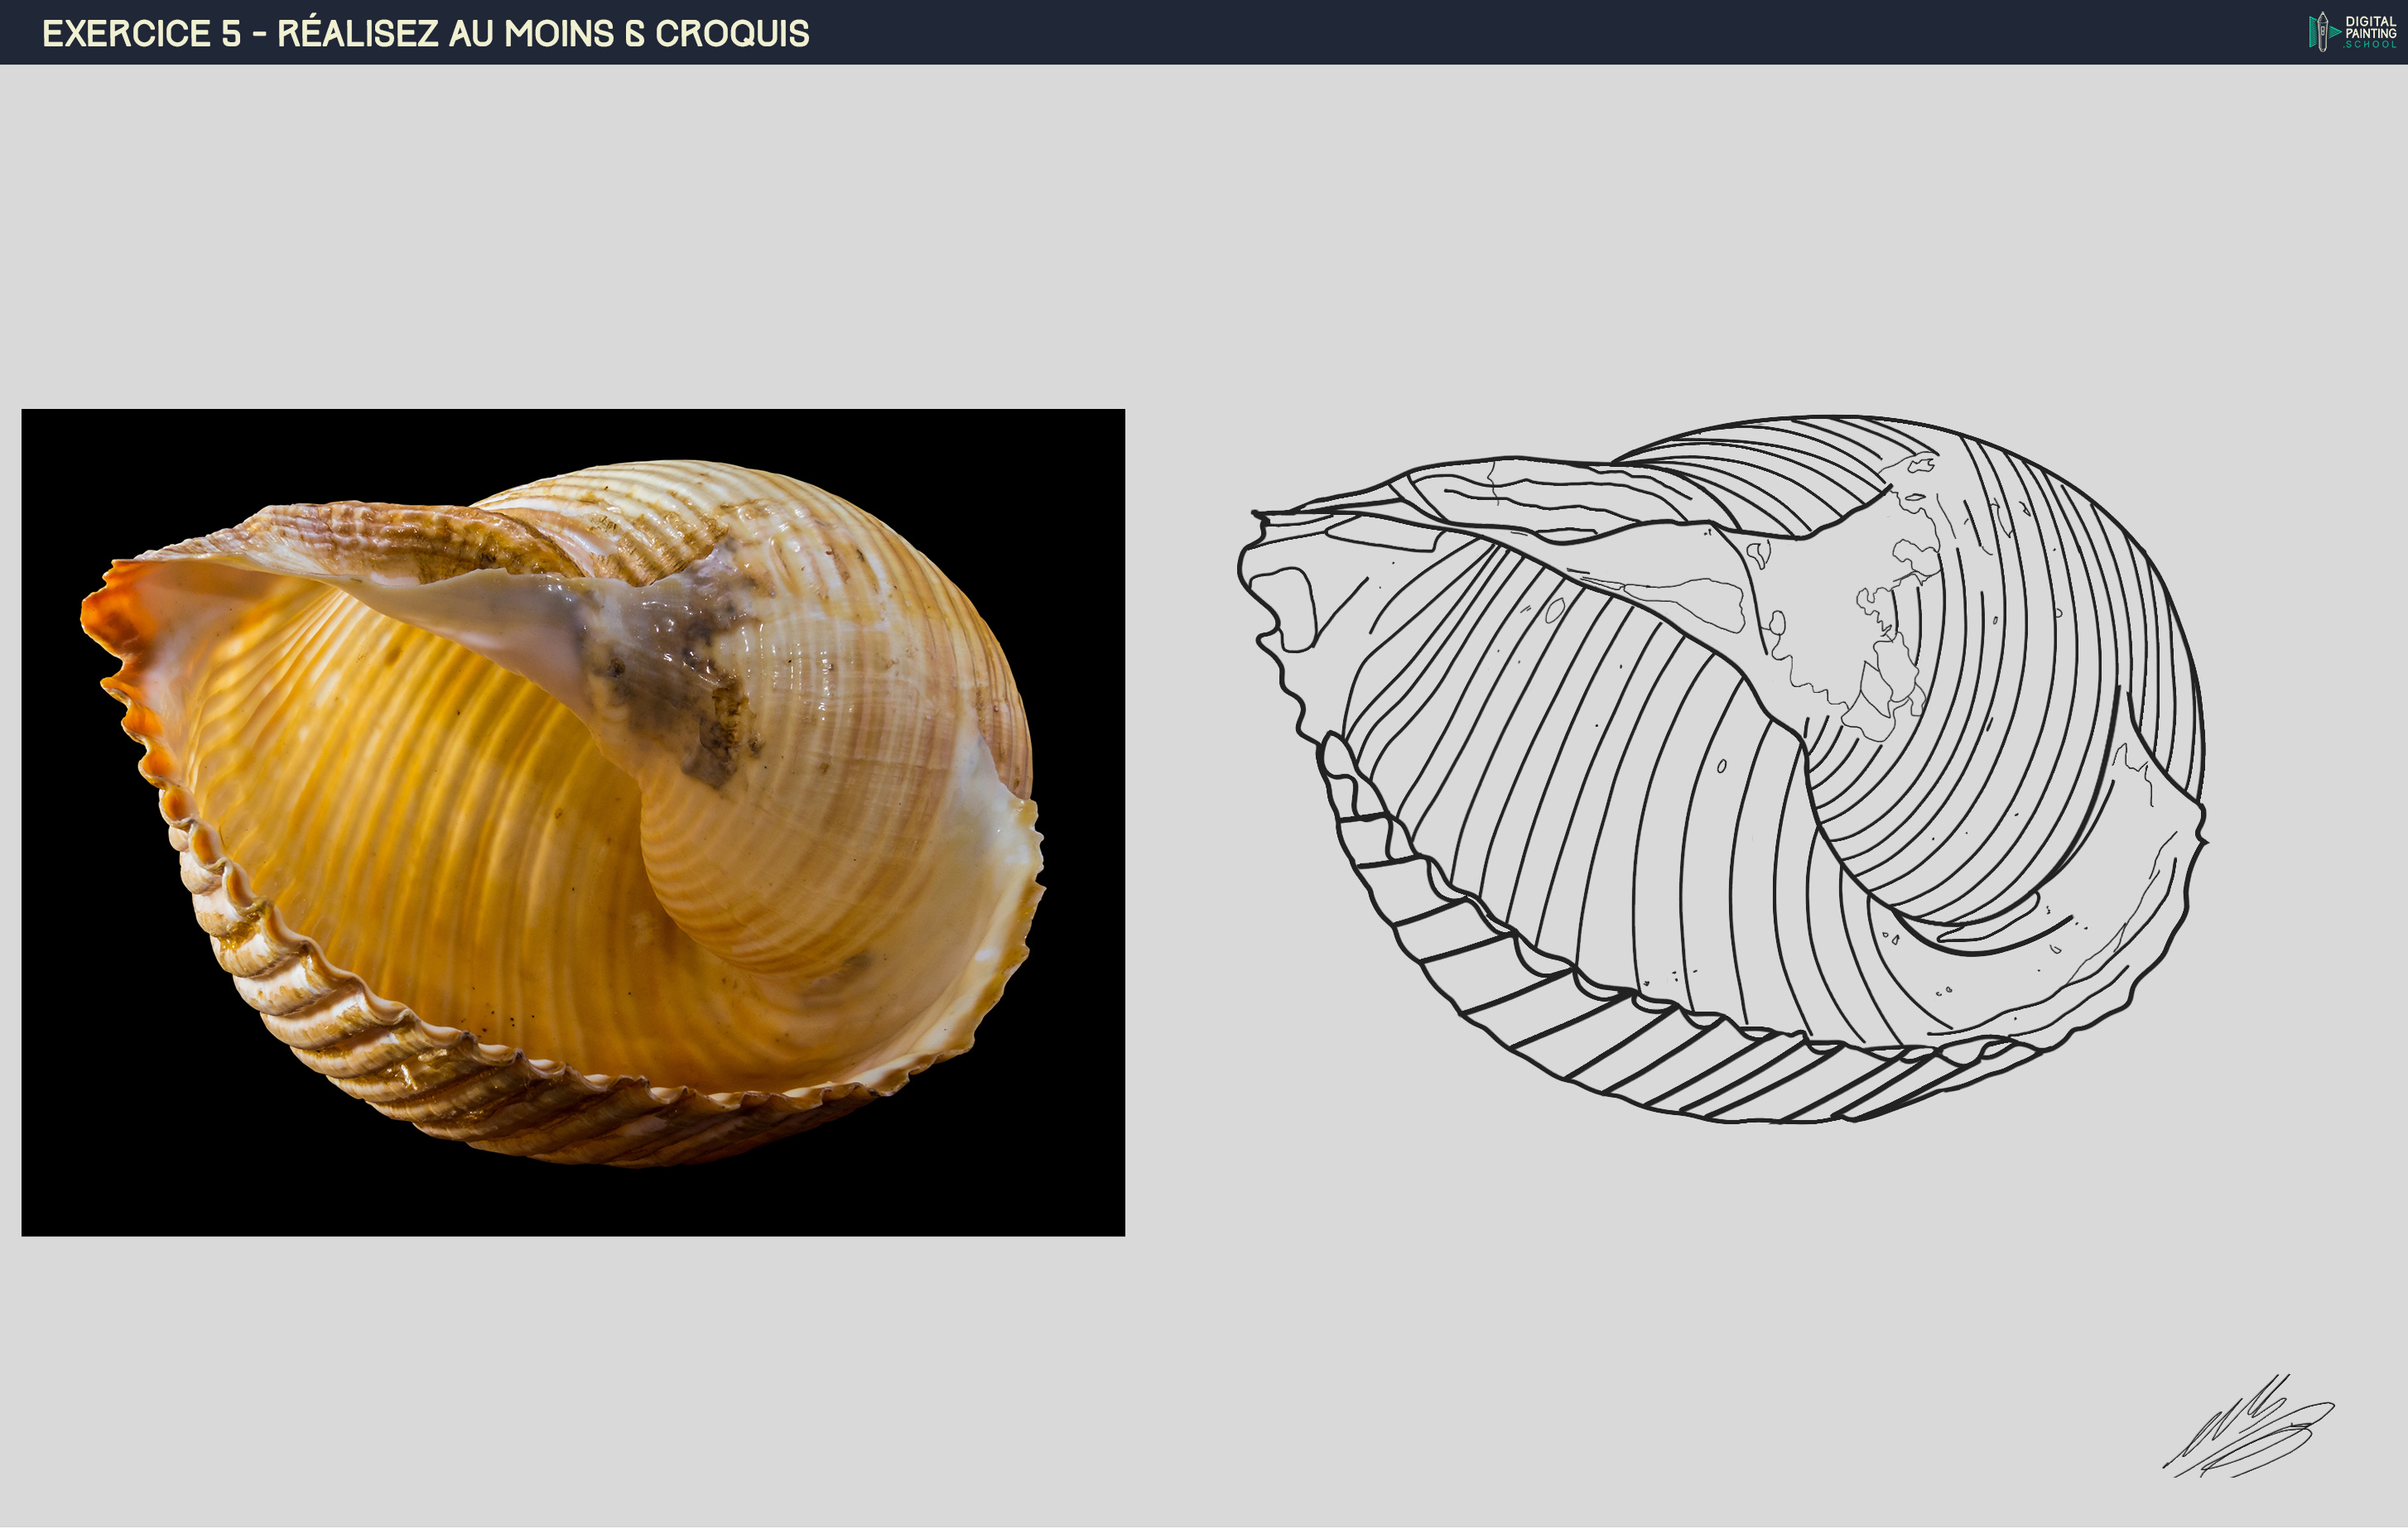Click the green SCHOOL text in logo
Image resolution: width=2408 pixels, height=1529 pixels.
pyautogui.click(x=2370, y=45)
